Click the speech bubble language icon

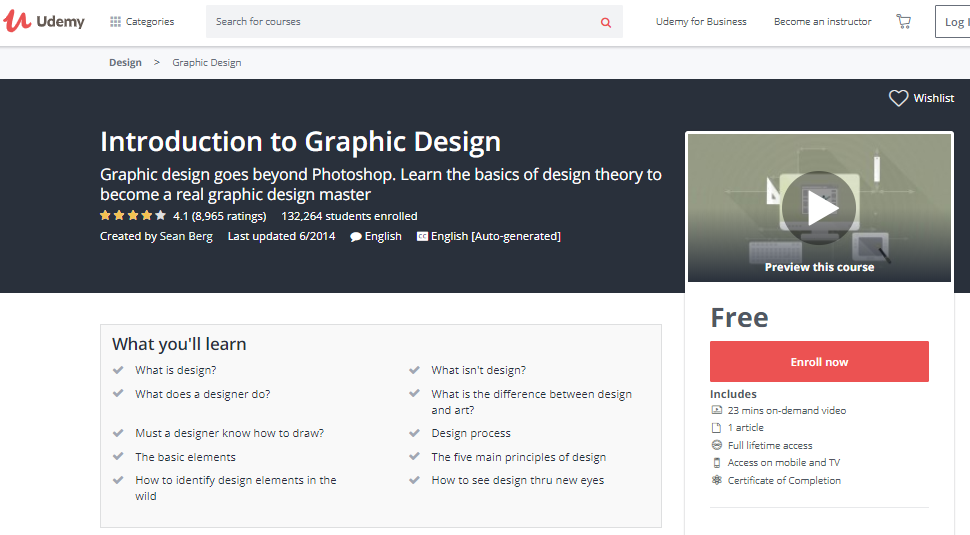[356, 237]
